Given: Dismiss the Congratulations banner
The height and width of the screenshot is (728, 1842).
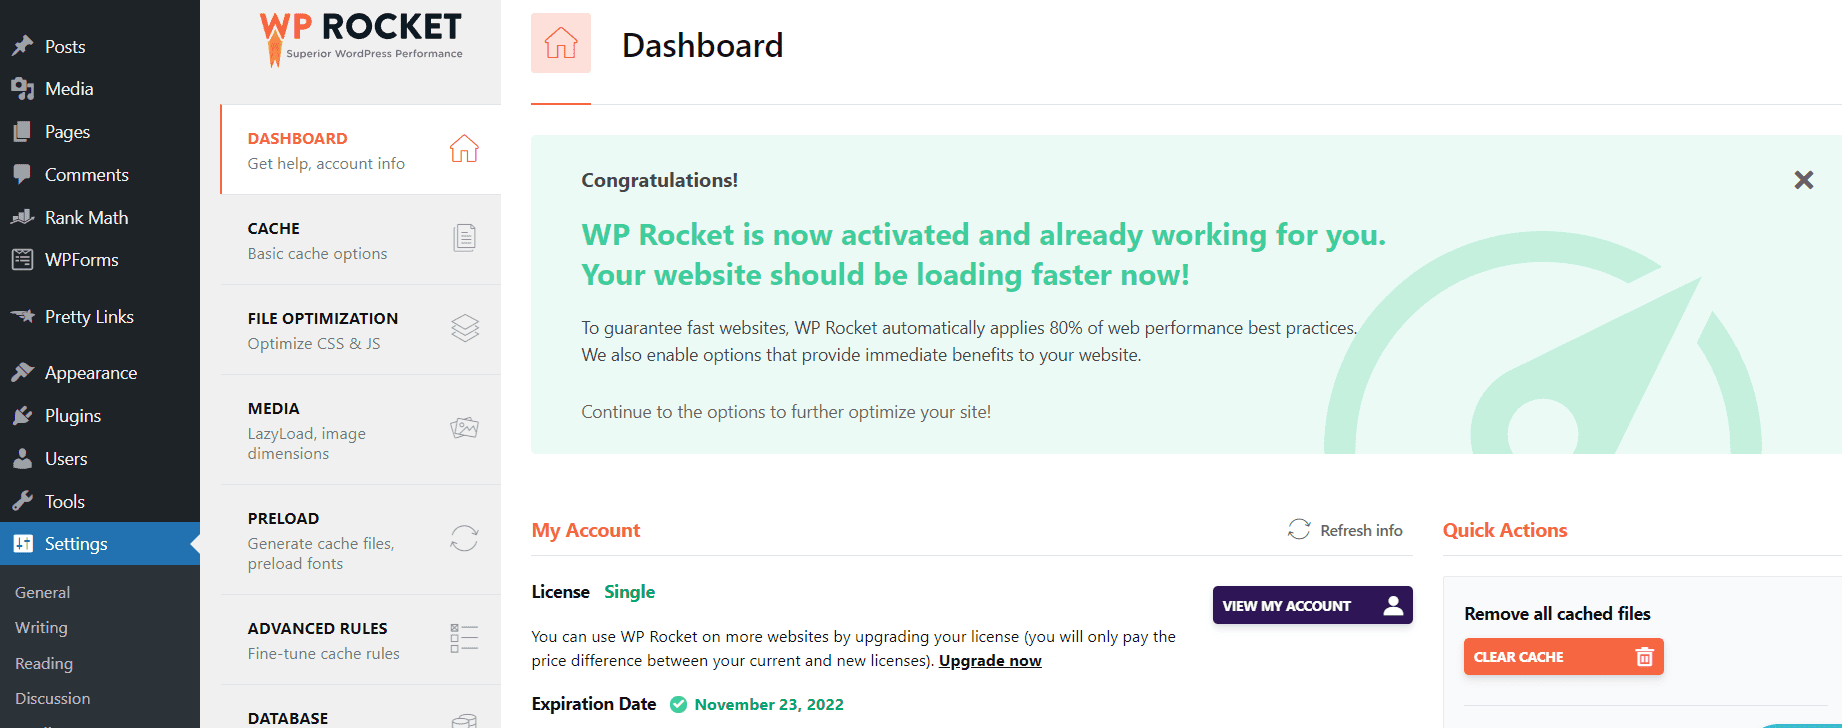Looking at the screenshot, I should pos(1803,180).
